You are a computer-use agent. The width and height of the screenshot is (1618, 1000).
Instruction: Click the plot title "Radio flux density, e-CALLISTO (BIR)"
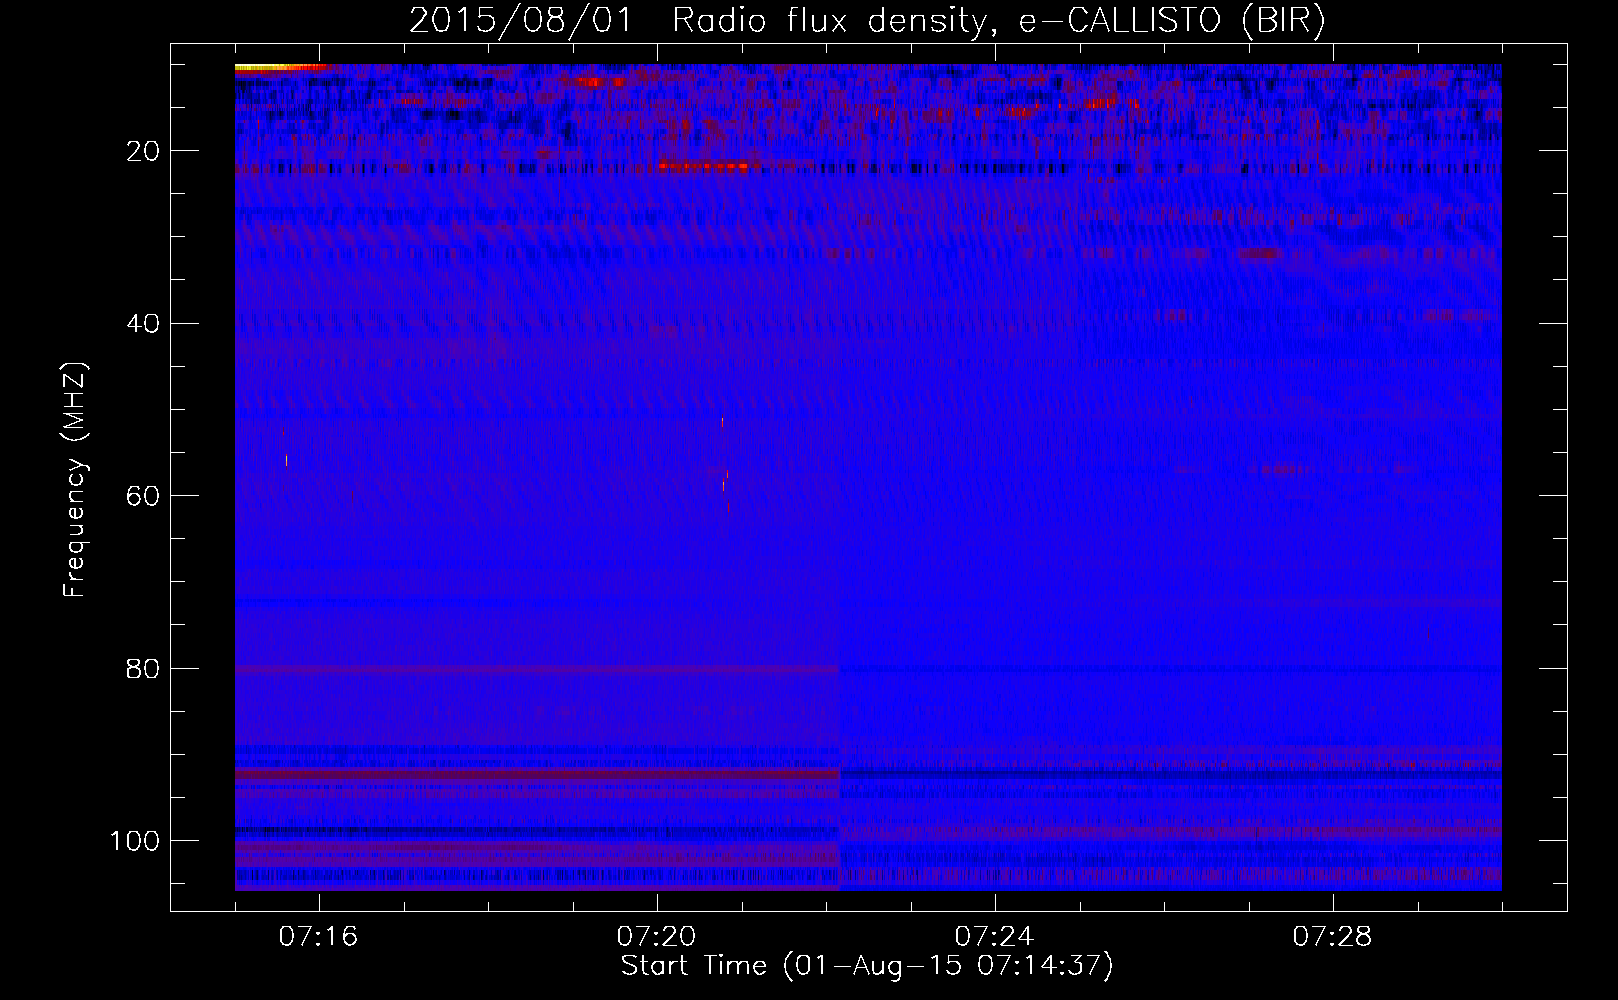(x=999, y=21)
